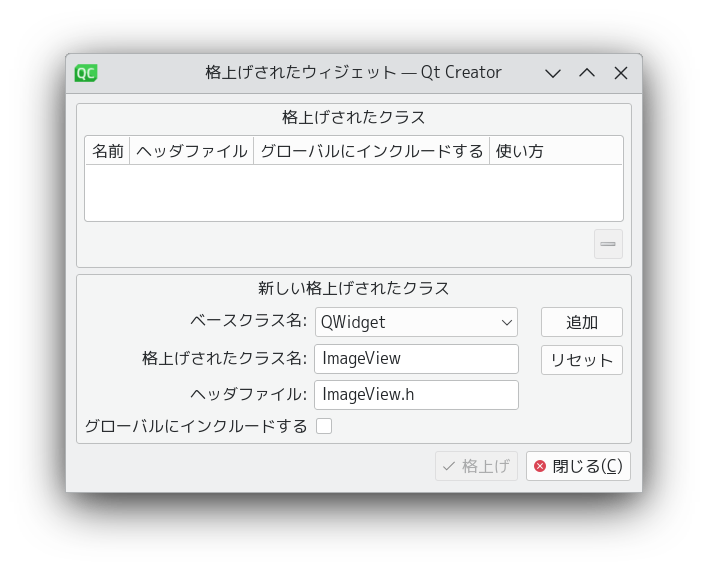Click the 新しい格上げされたクラス group title
The height and width of the screenshot is (571, 709).
tap(354, 288)
